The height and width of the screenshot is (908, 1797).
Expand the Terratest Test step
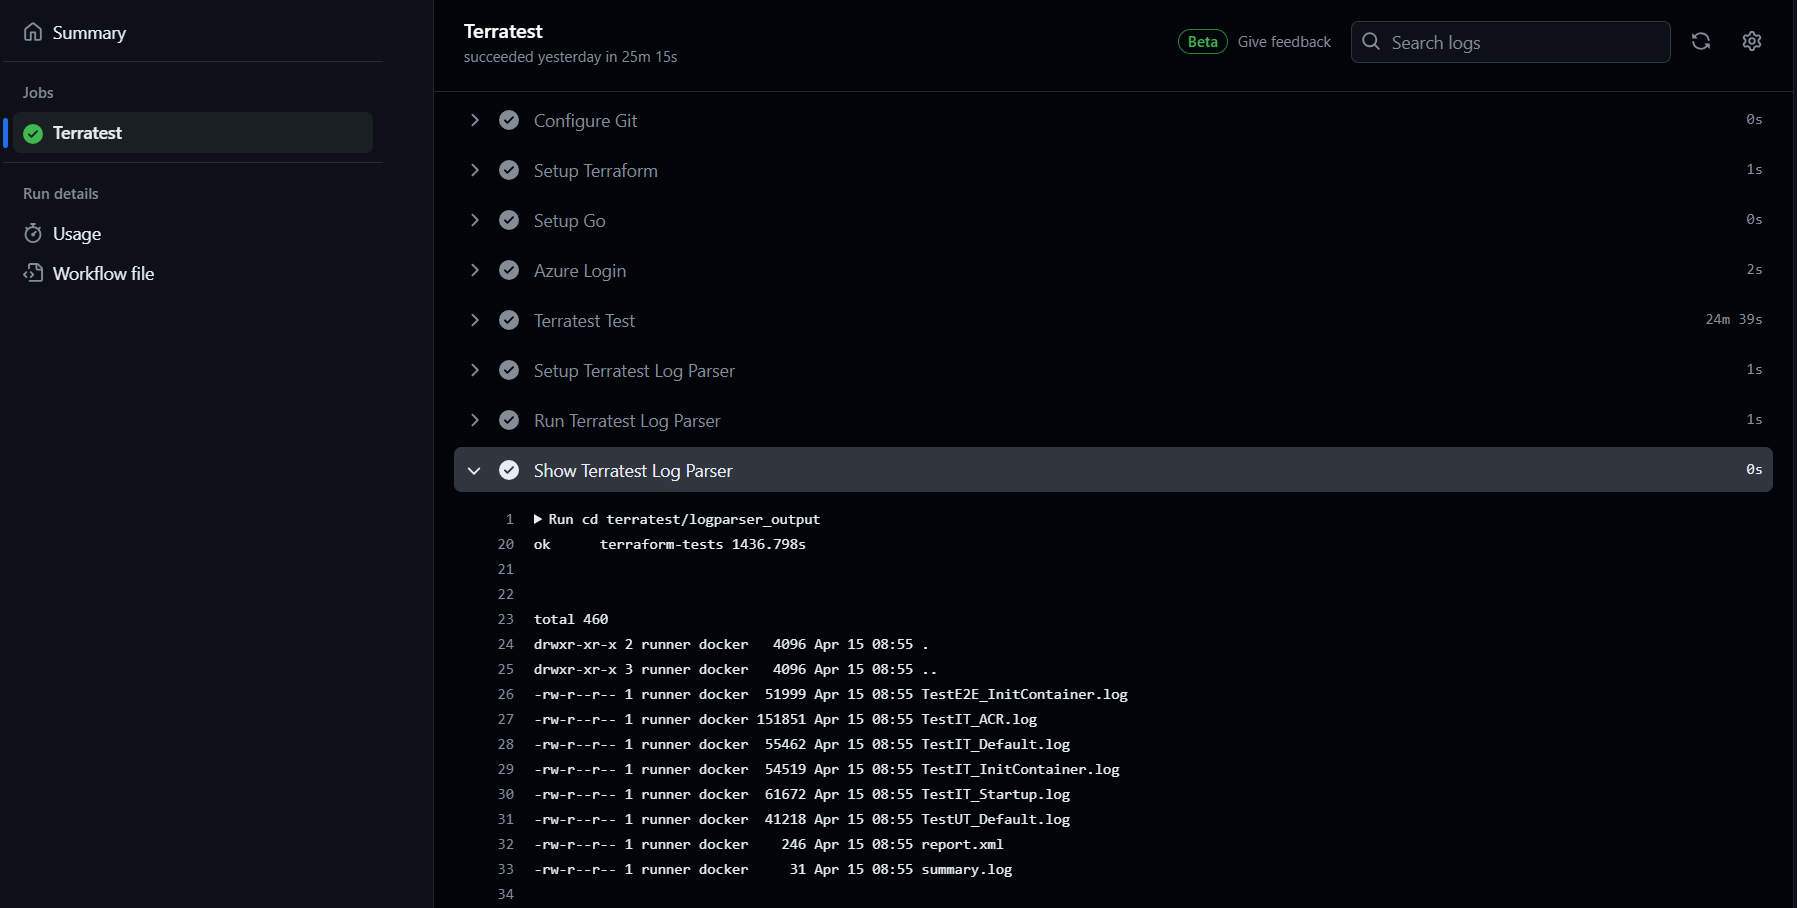[475, 320]
